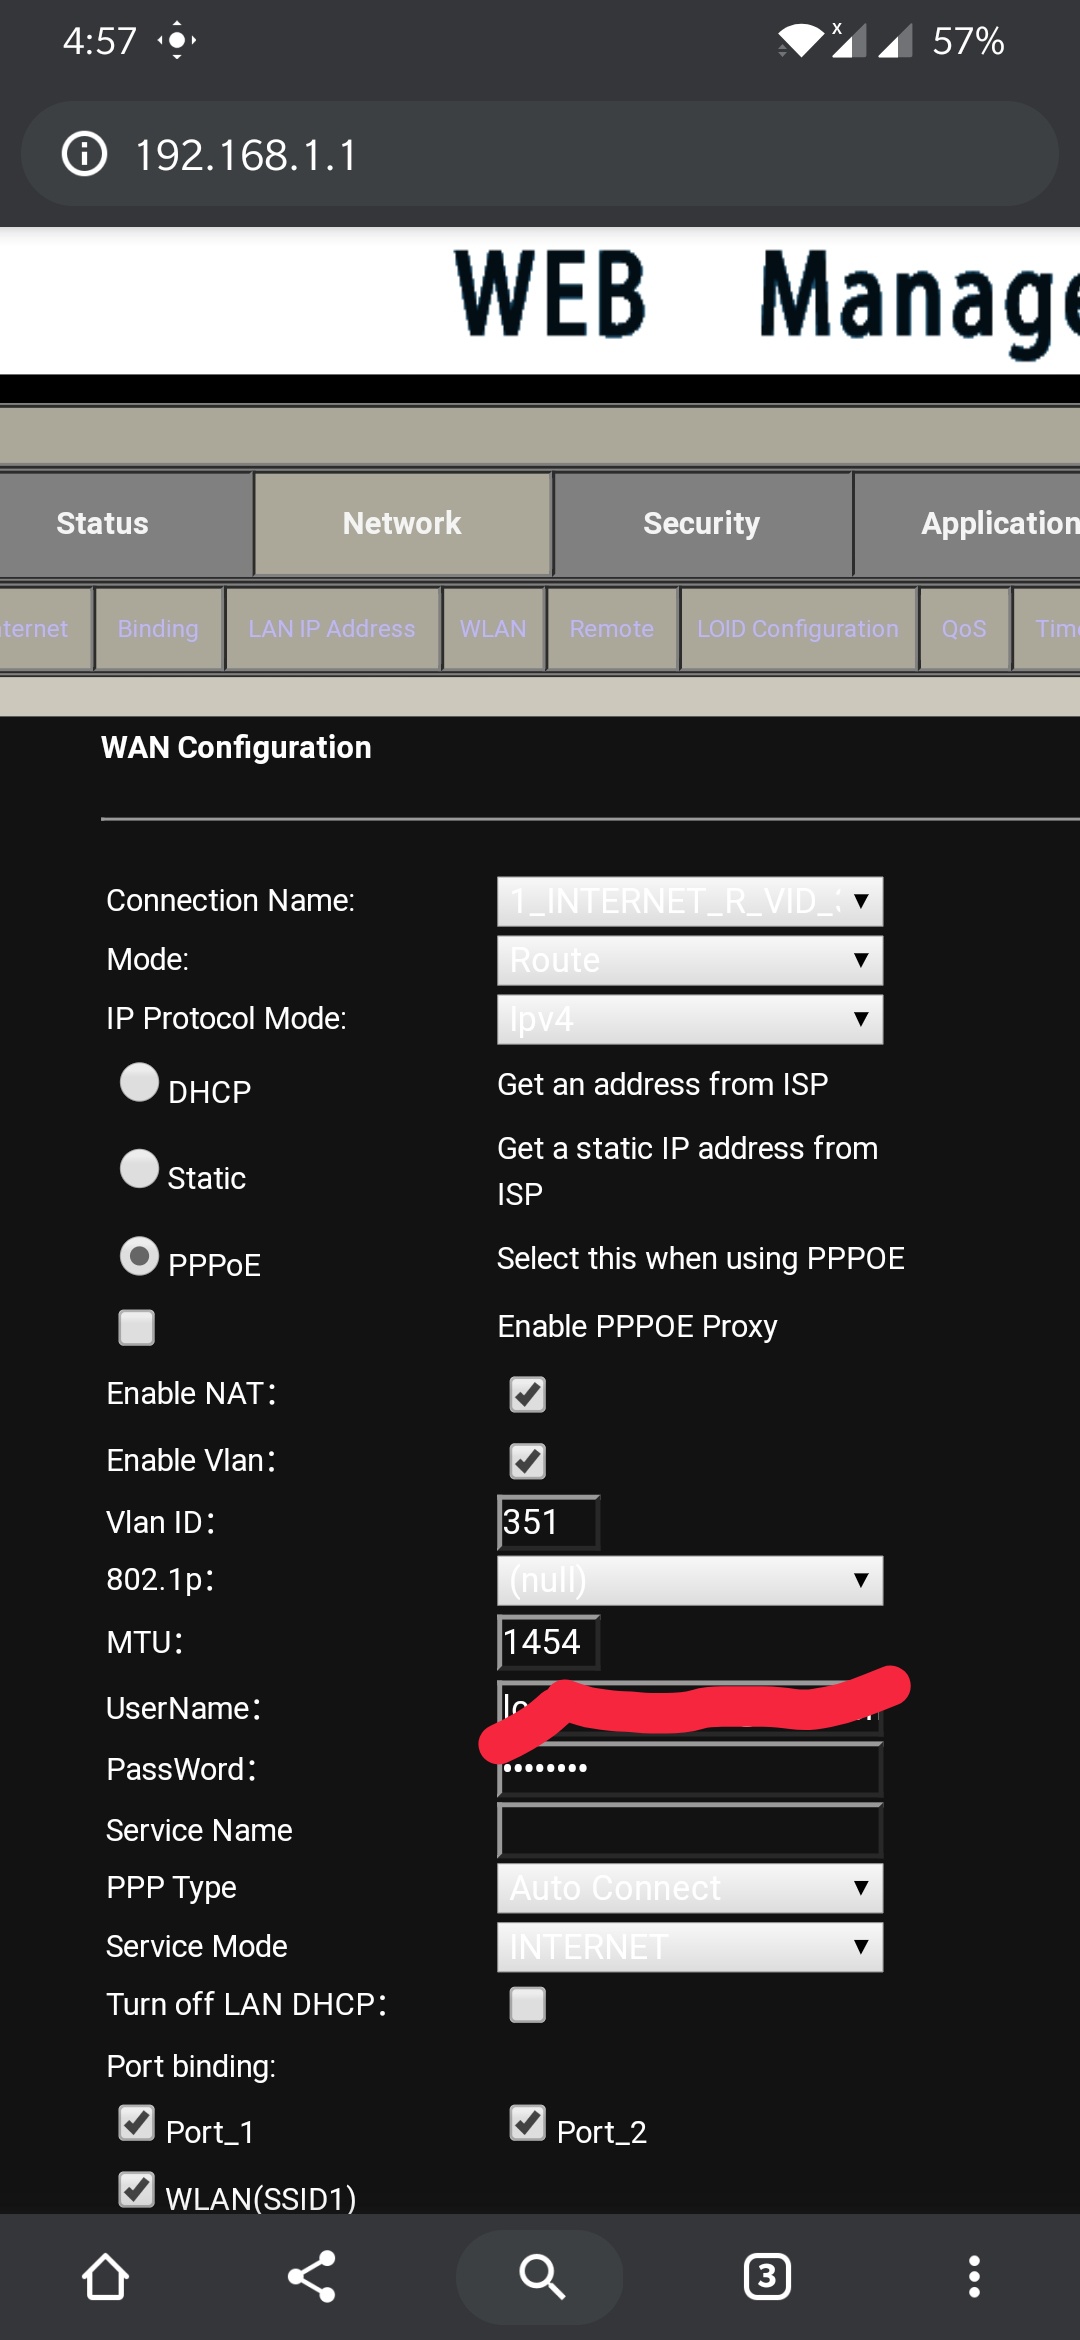Switch to the Security tab

point(702,523)
